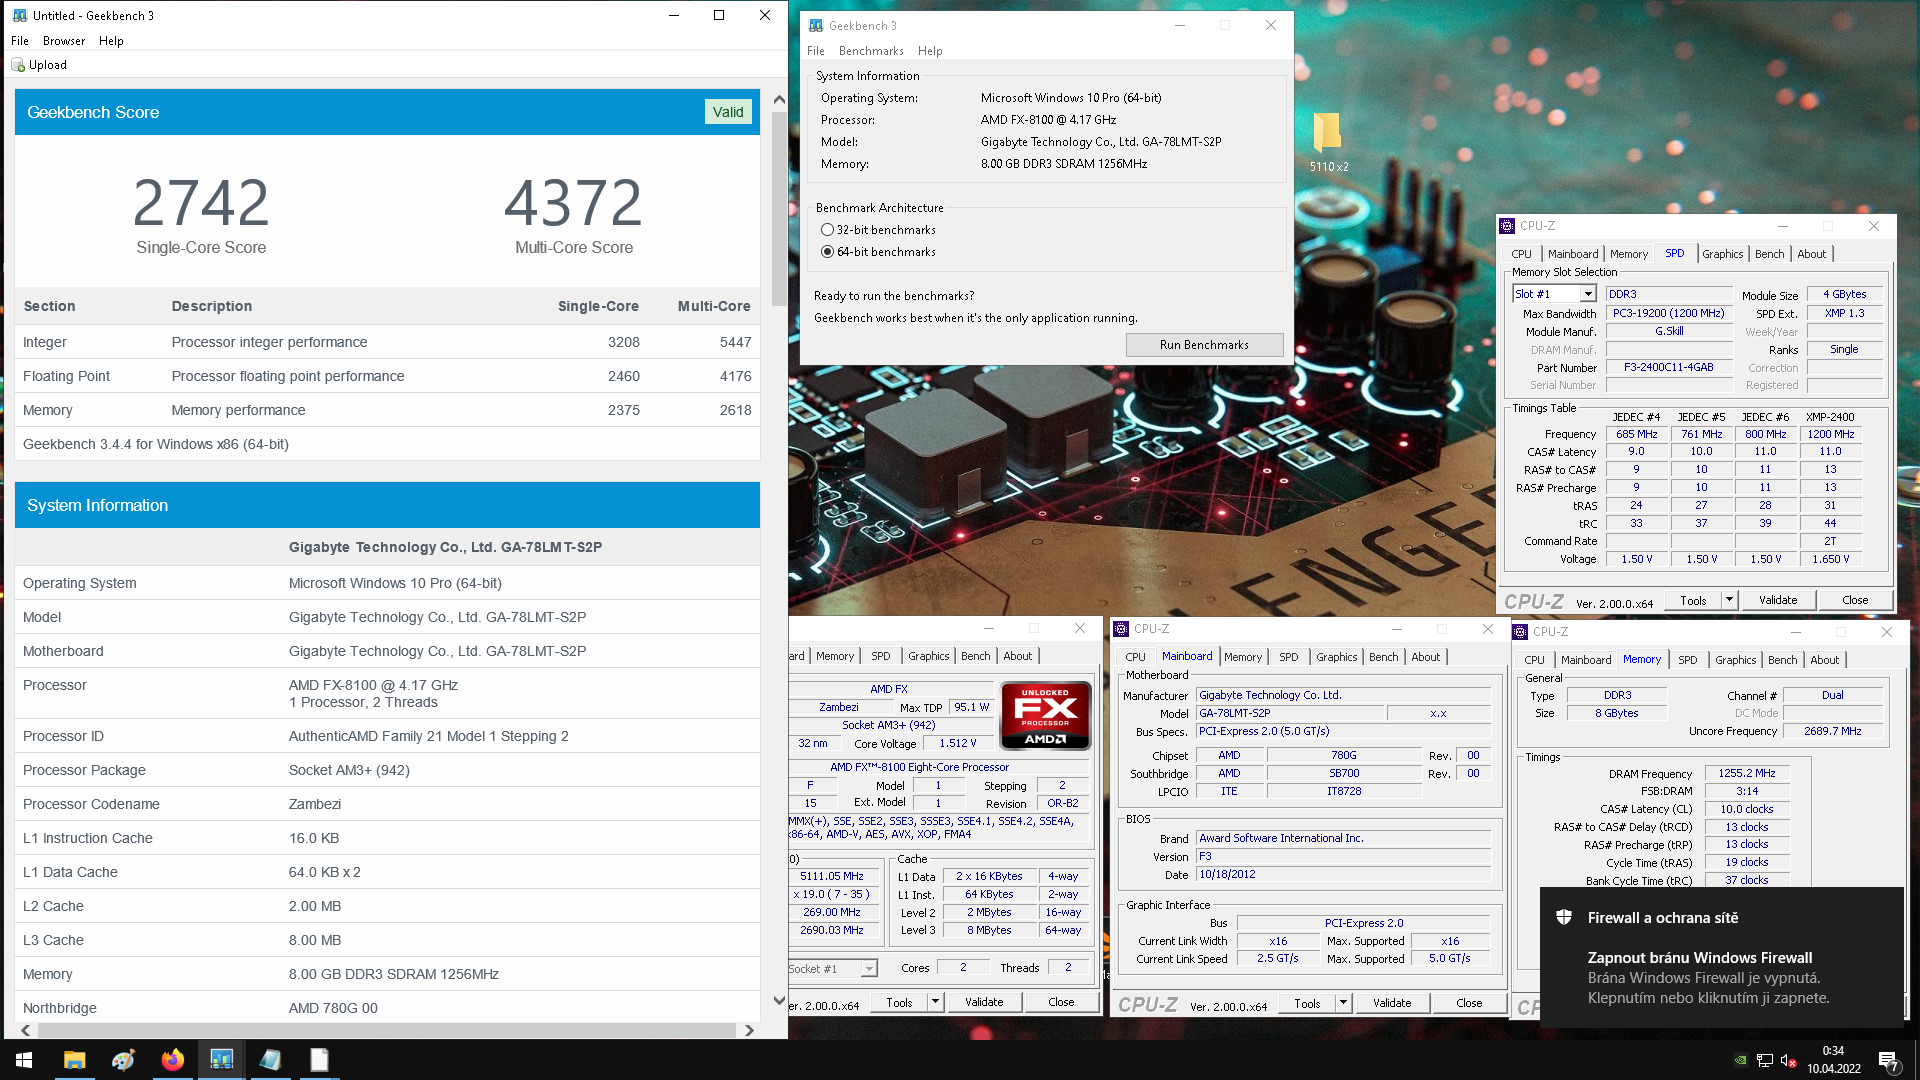1920x1080 pixels.
Task: Click scroll-right arrow of horizontal scrollbar
Action: click(749, 1030)
